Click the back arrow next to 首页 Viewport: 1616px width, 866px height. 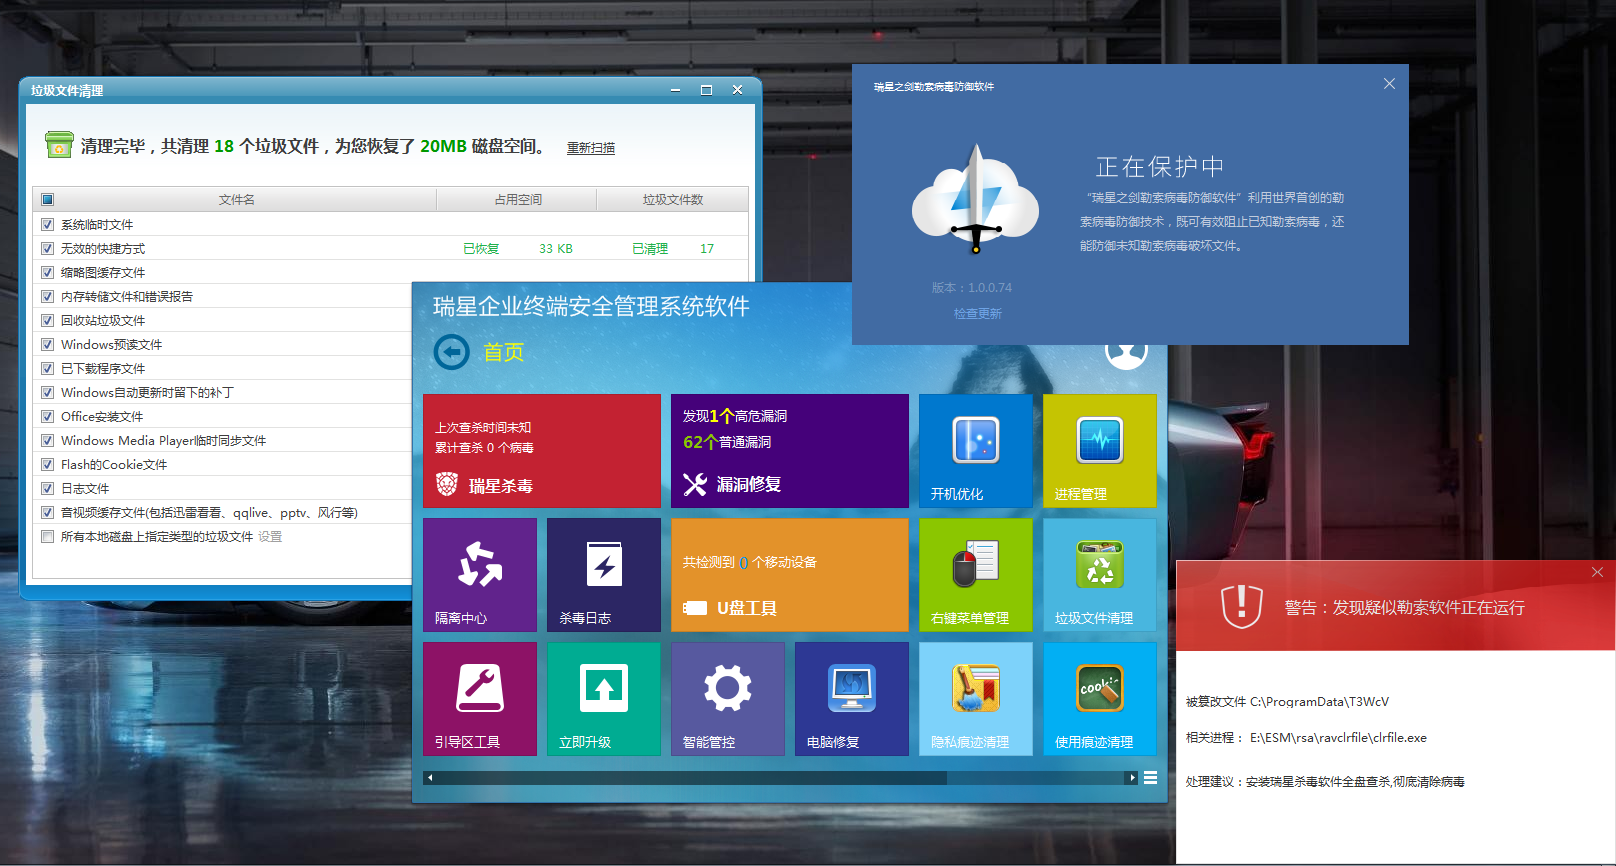(x=452, y=352)
